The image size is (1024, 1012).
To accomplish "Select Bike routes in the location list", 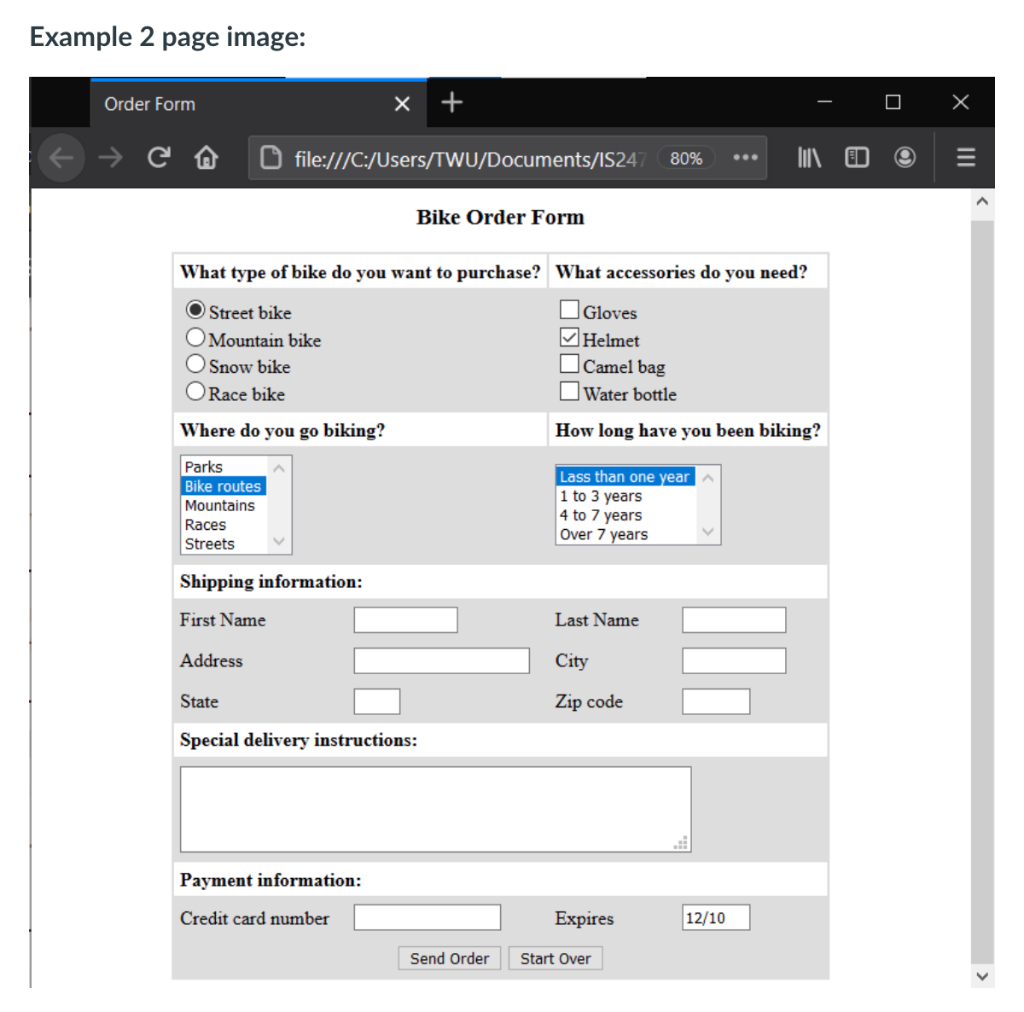I will pyautogui.click(x=224, y=486).
